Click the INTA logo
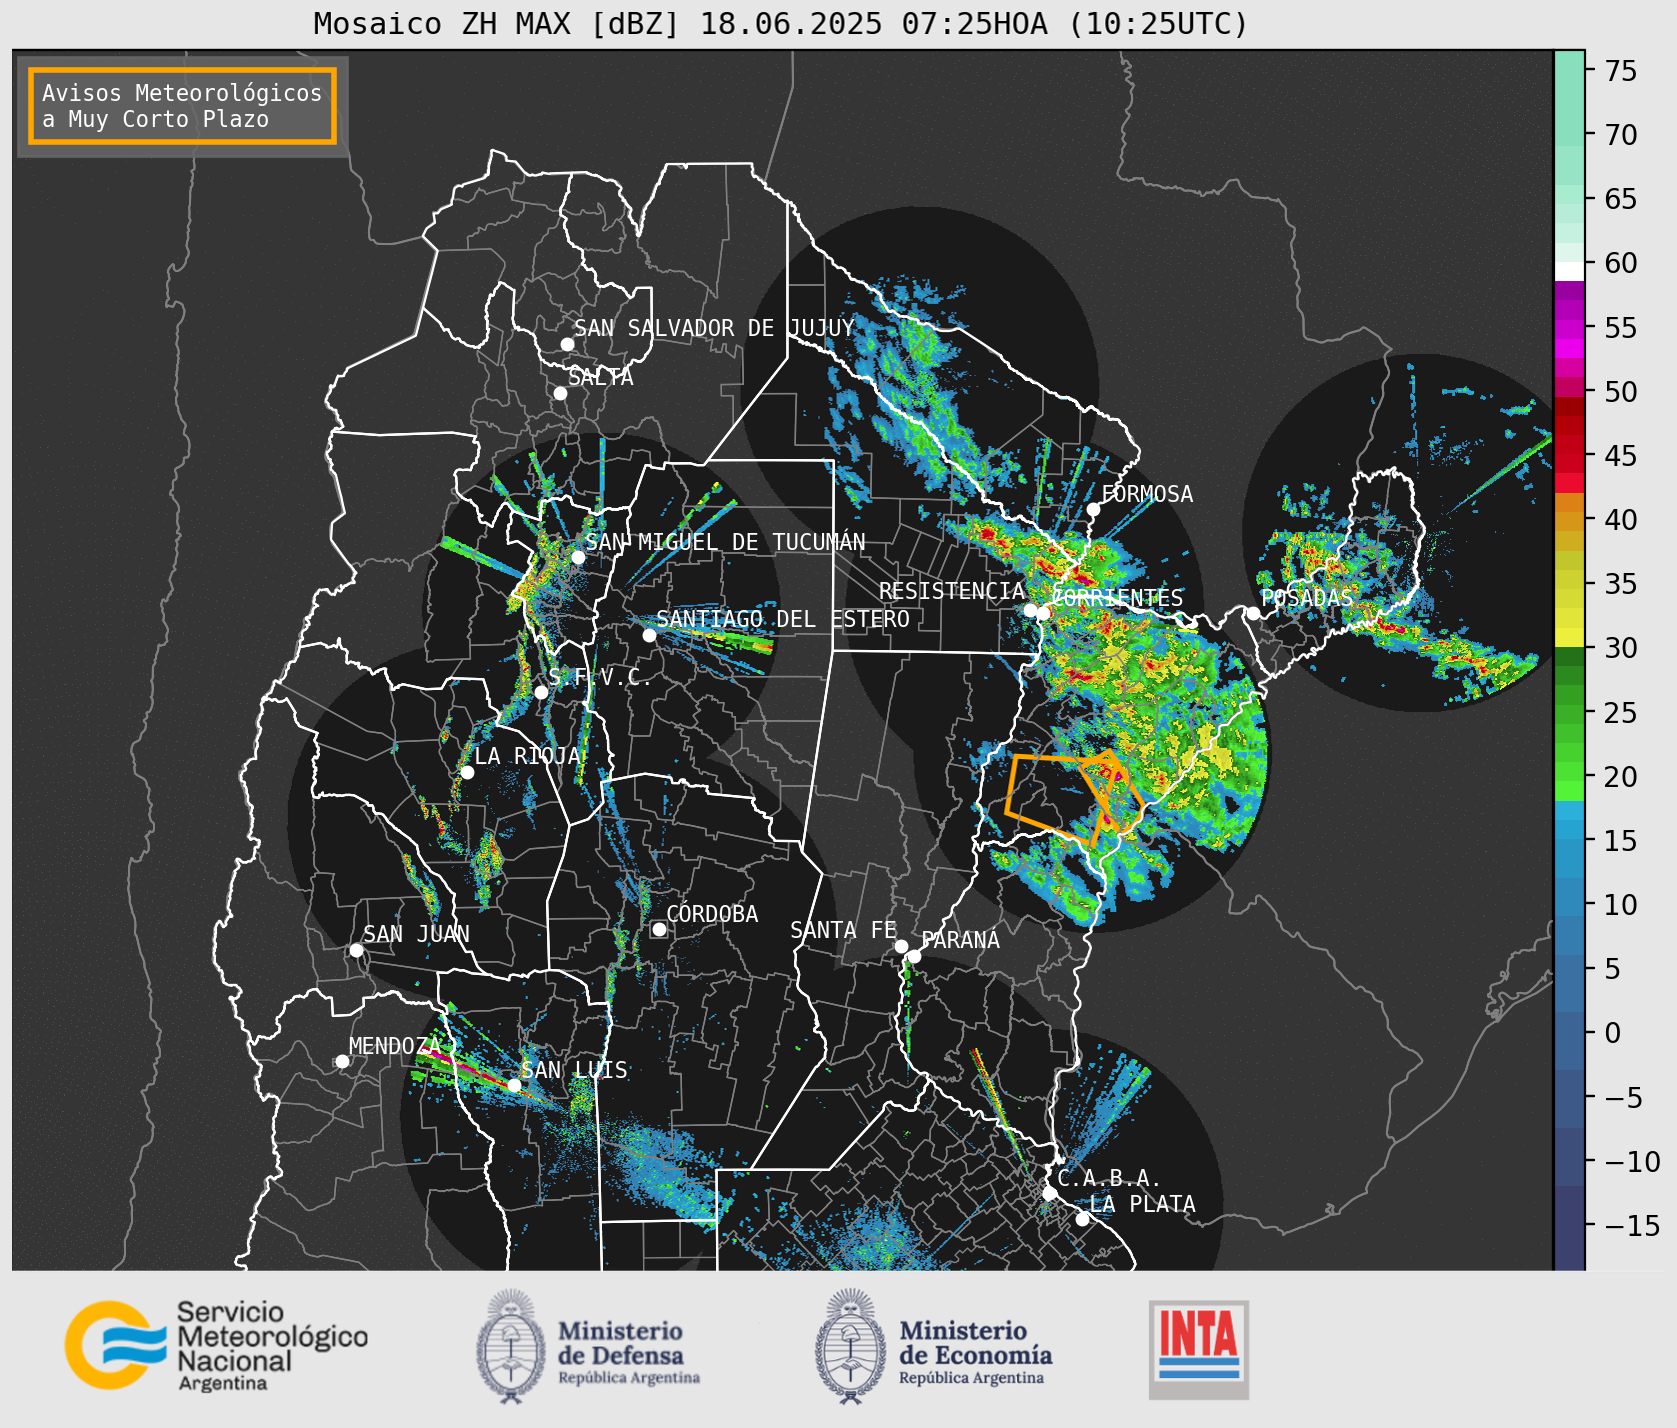 1198,1349
